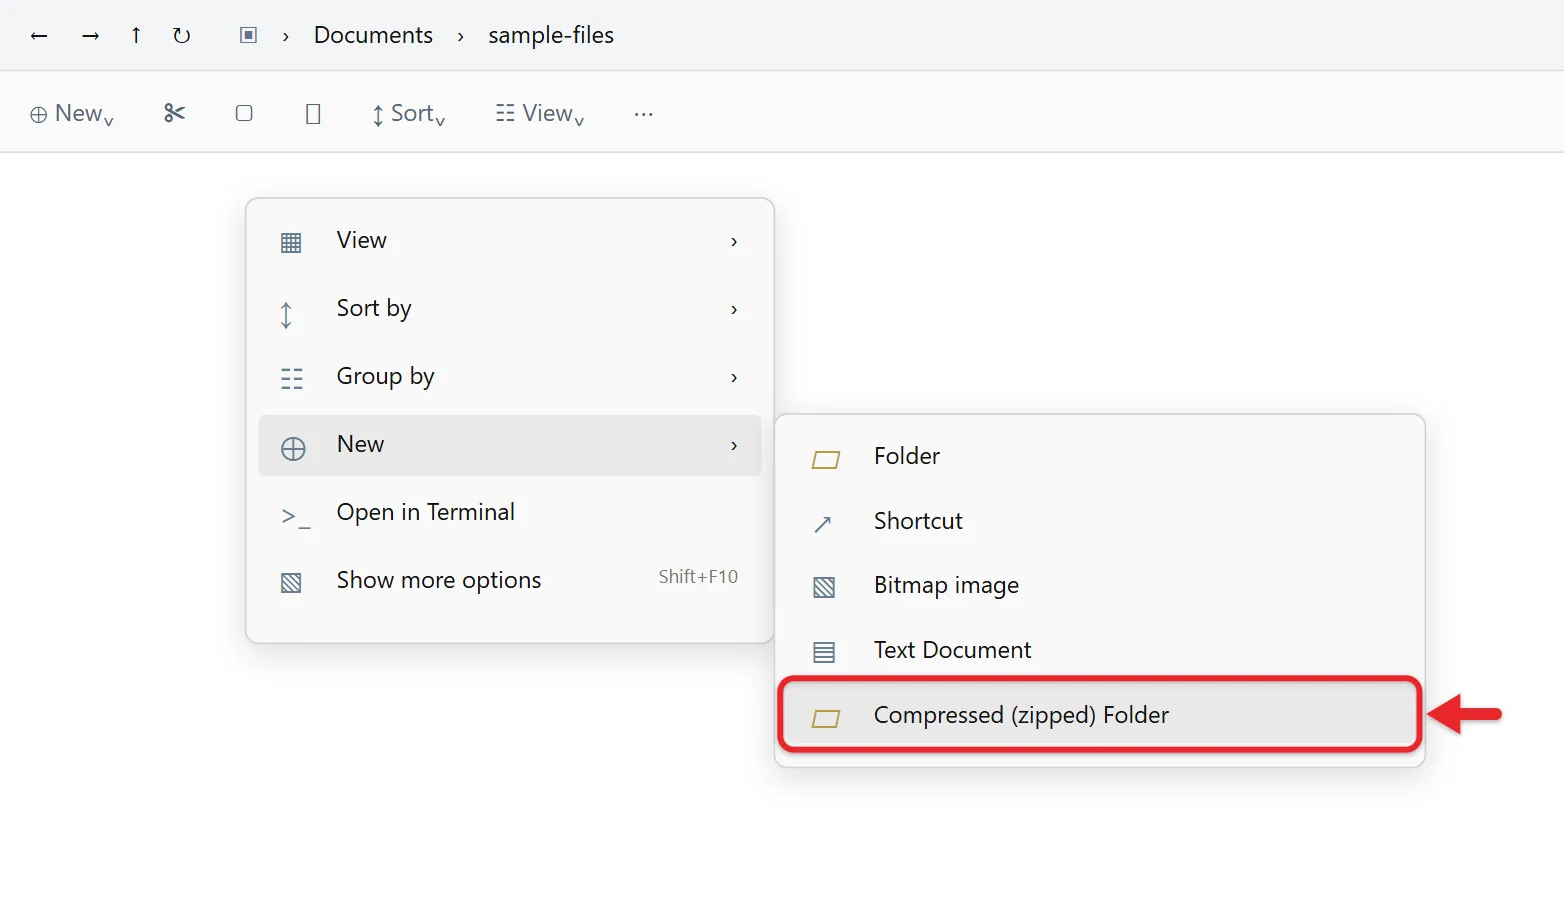Image resolution: width=1564 pixels, height=918 pixels.
Task: Navigate up one folder level
Action: [136, 36]
